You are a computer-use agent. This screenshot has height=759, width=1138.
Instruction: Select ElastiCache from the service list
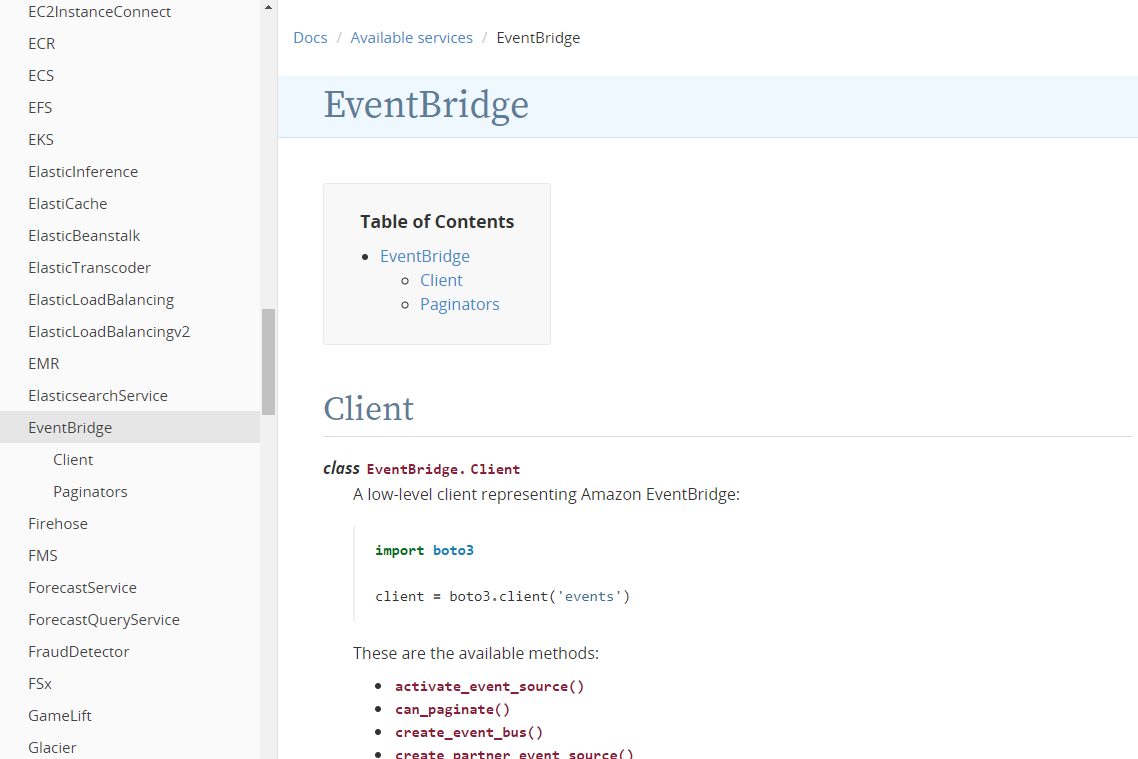tap(67, 203)
